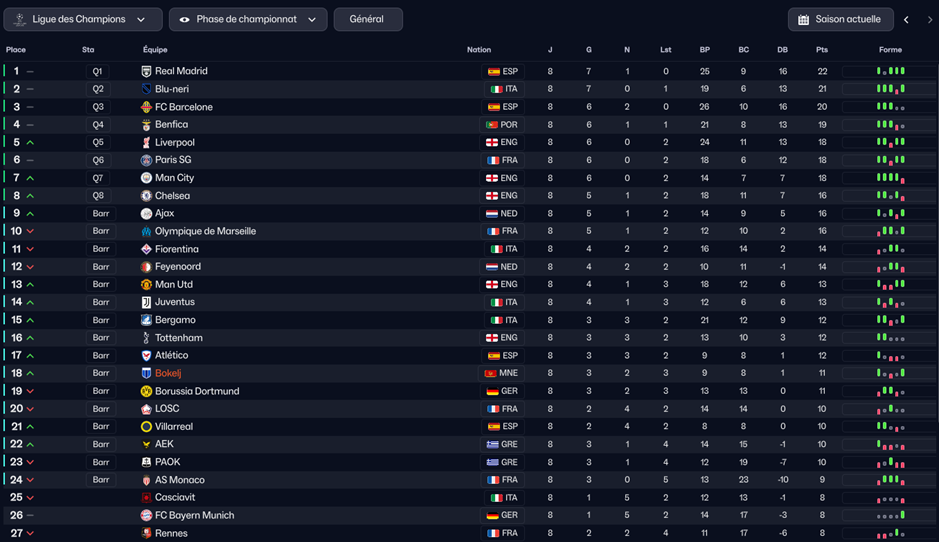Click Liverpool's form indicator bars

(x=890, y=143)
